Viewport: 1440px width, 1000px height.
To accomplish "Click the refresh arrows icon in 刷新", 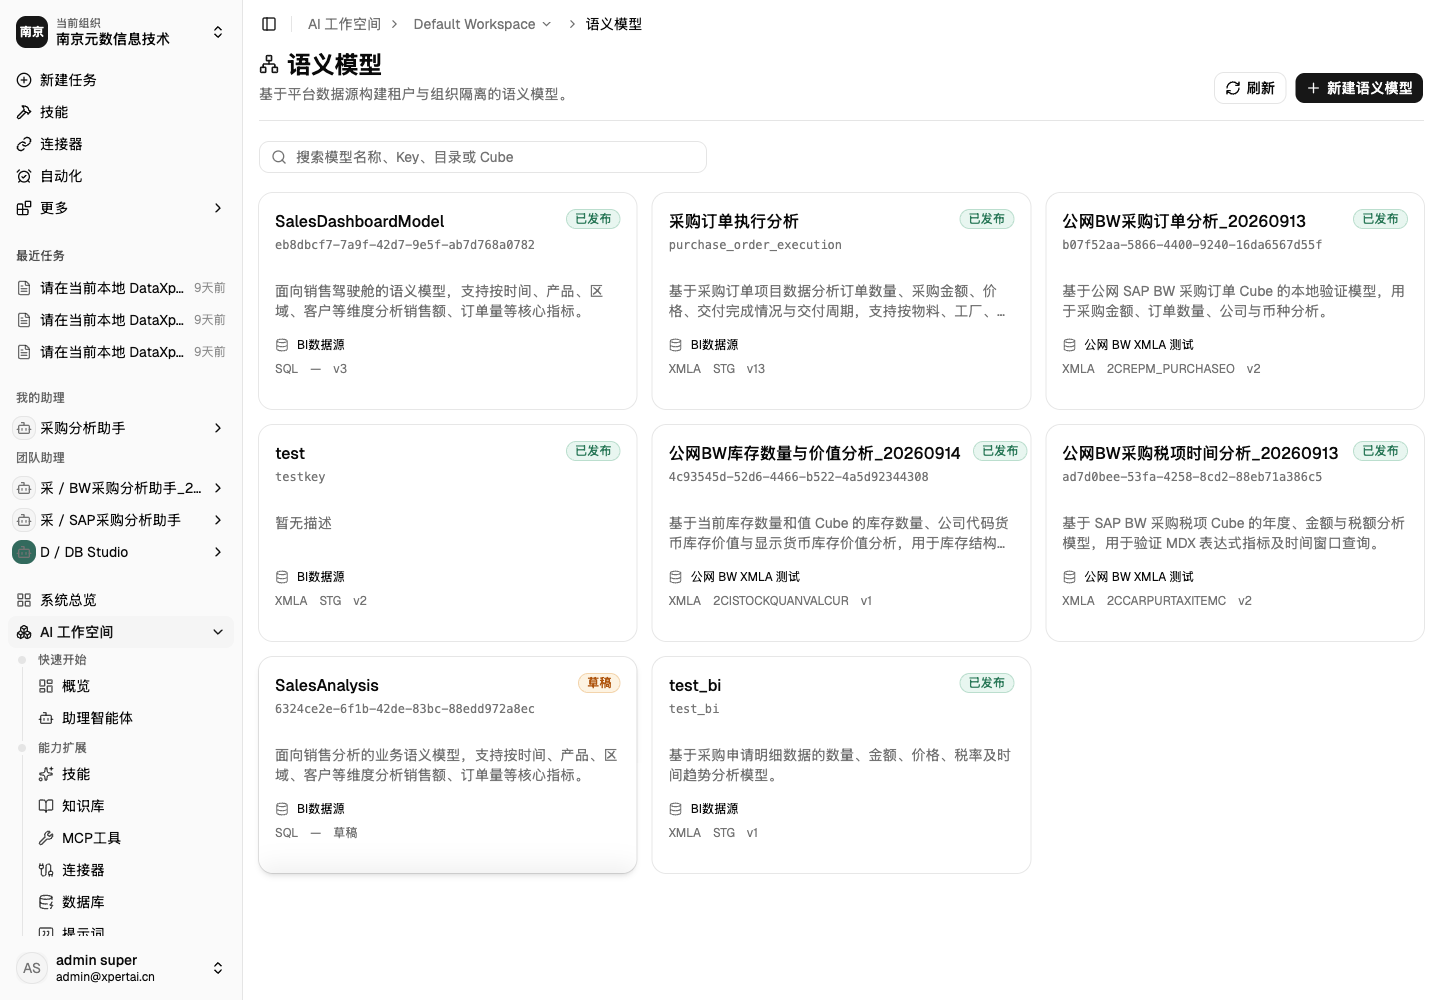I will click(x=1233, y=88).
